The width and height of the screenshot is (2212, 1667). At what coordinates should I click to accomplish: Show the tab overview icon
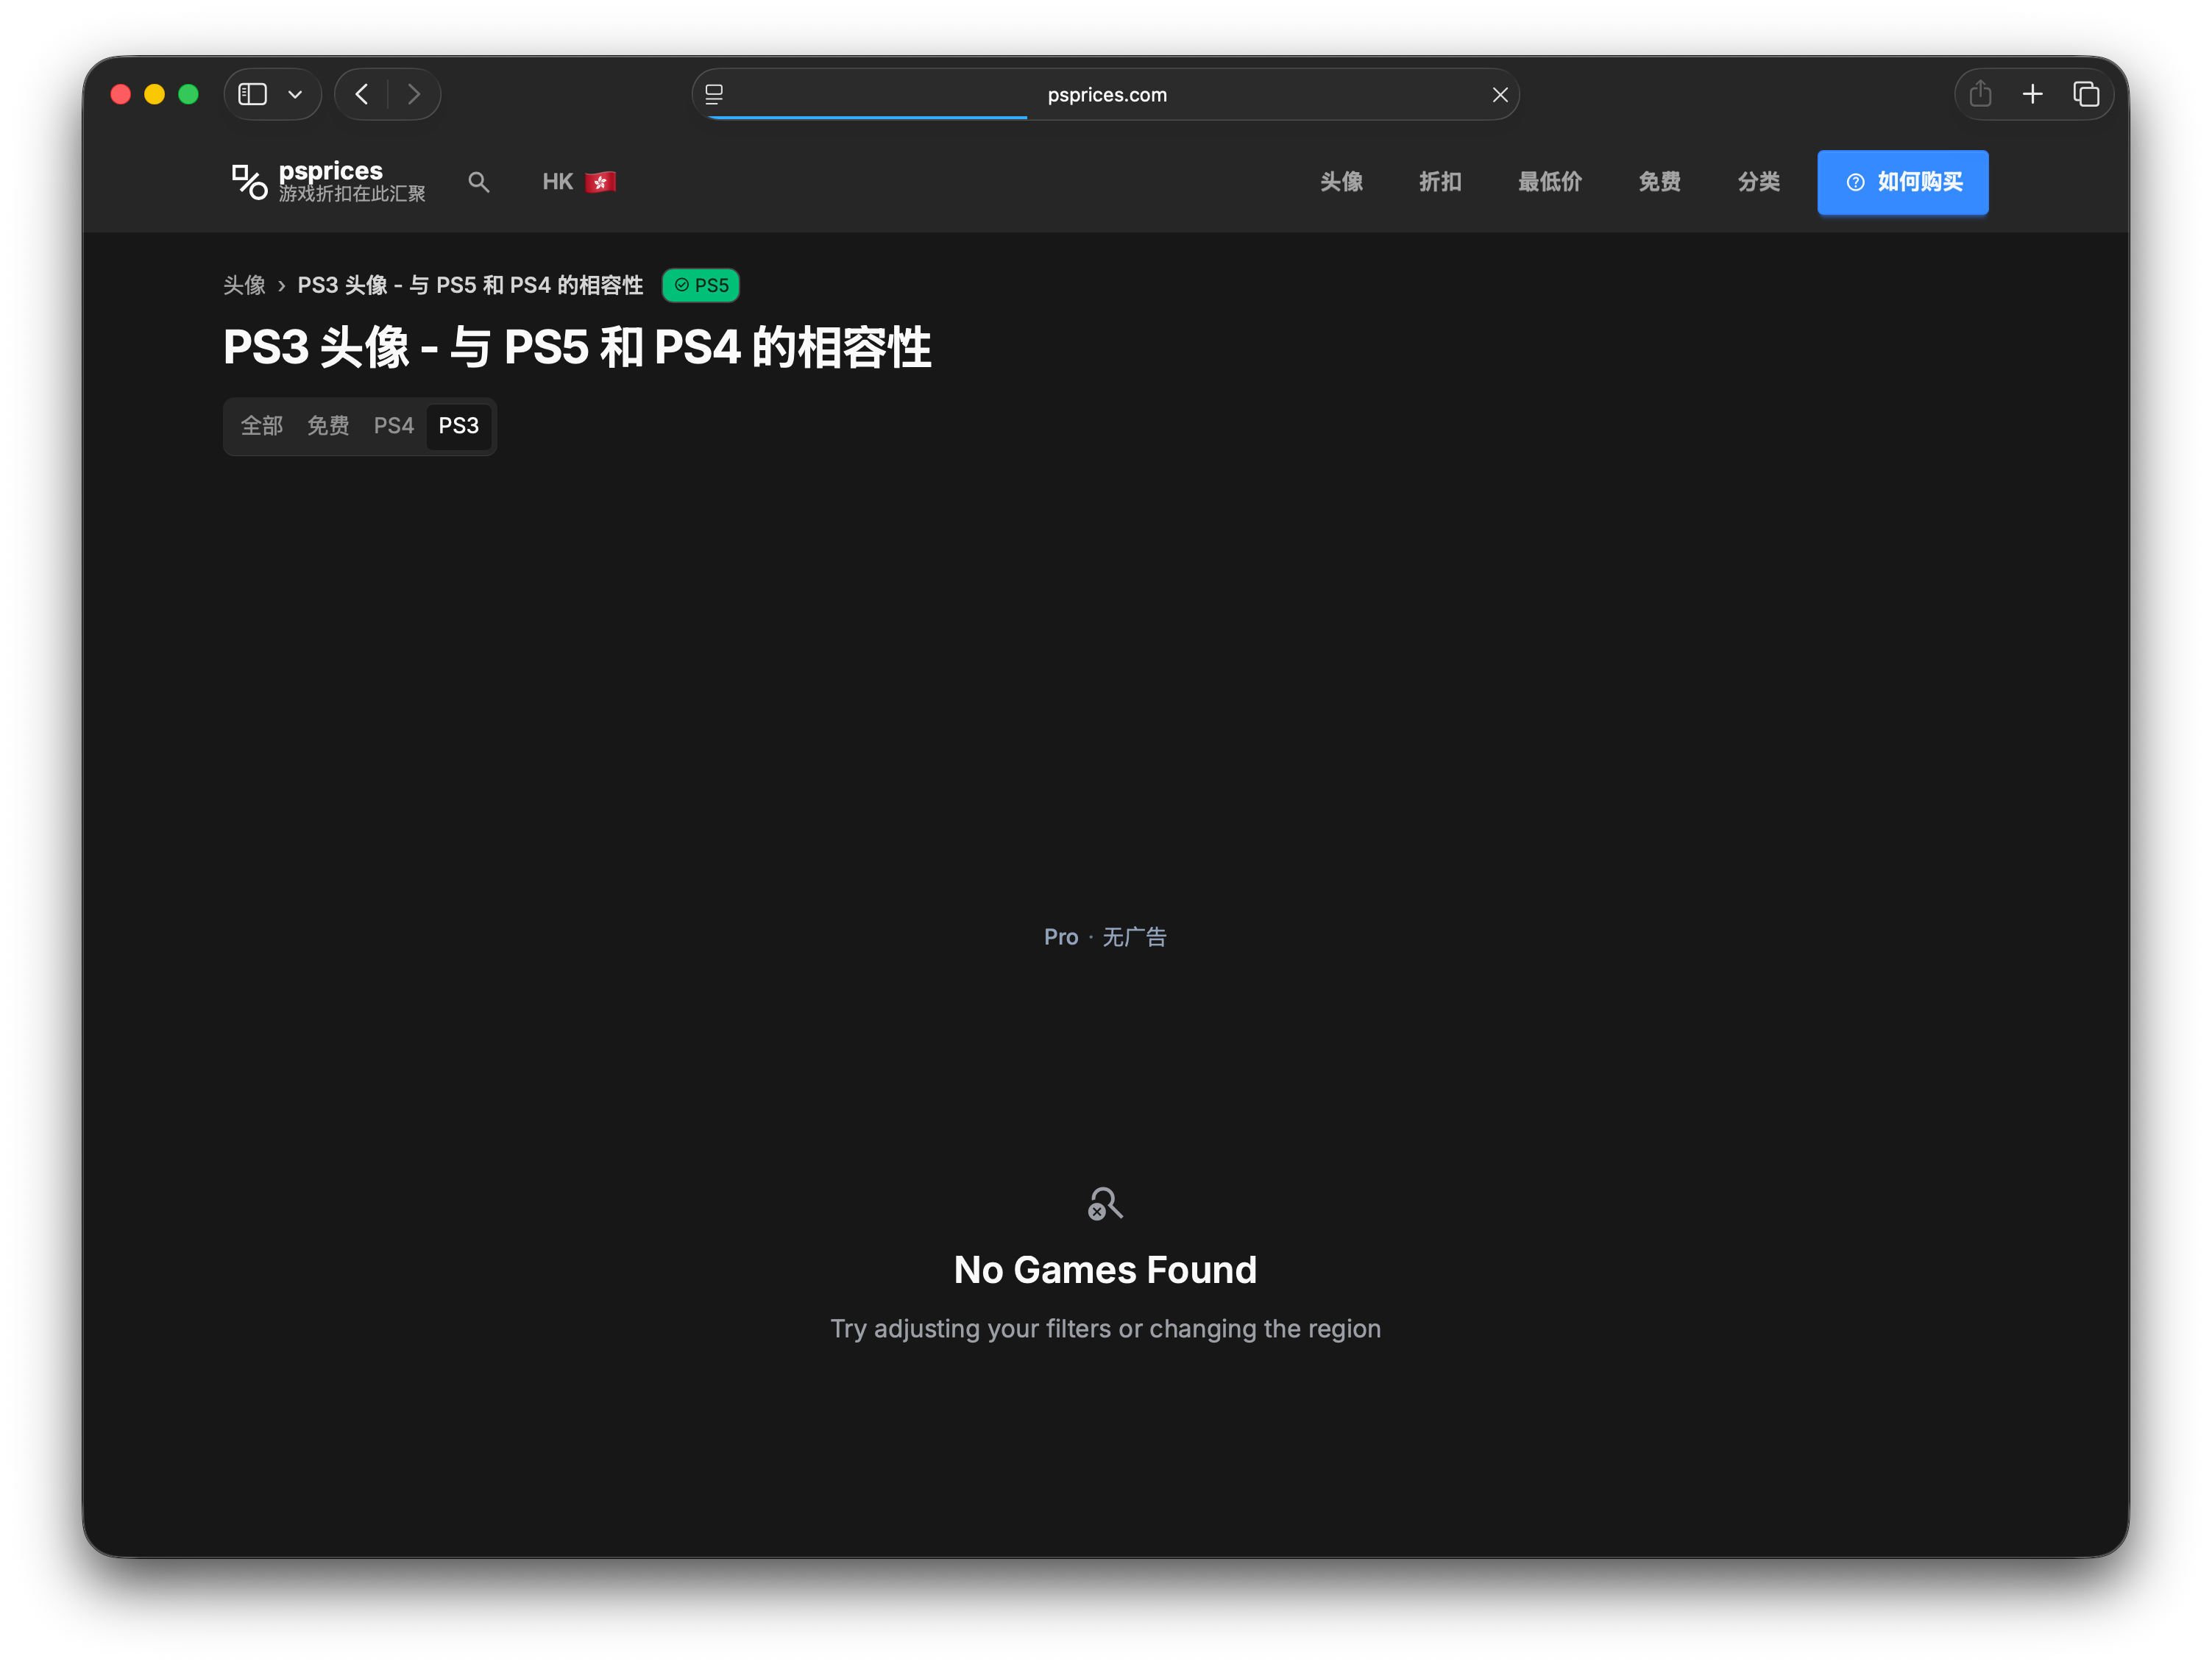pos(2086,94)
